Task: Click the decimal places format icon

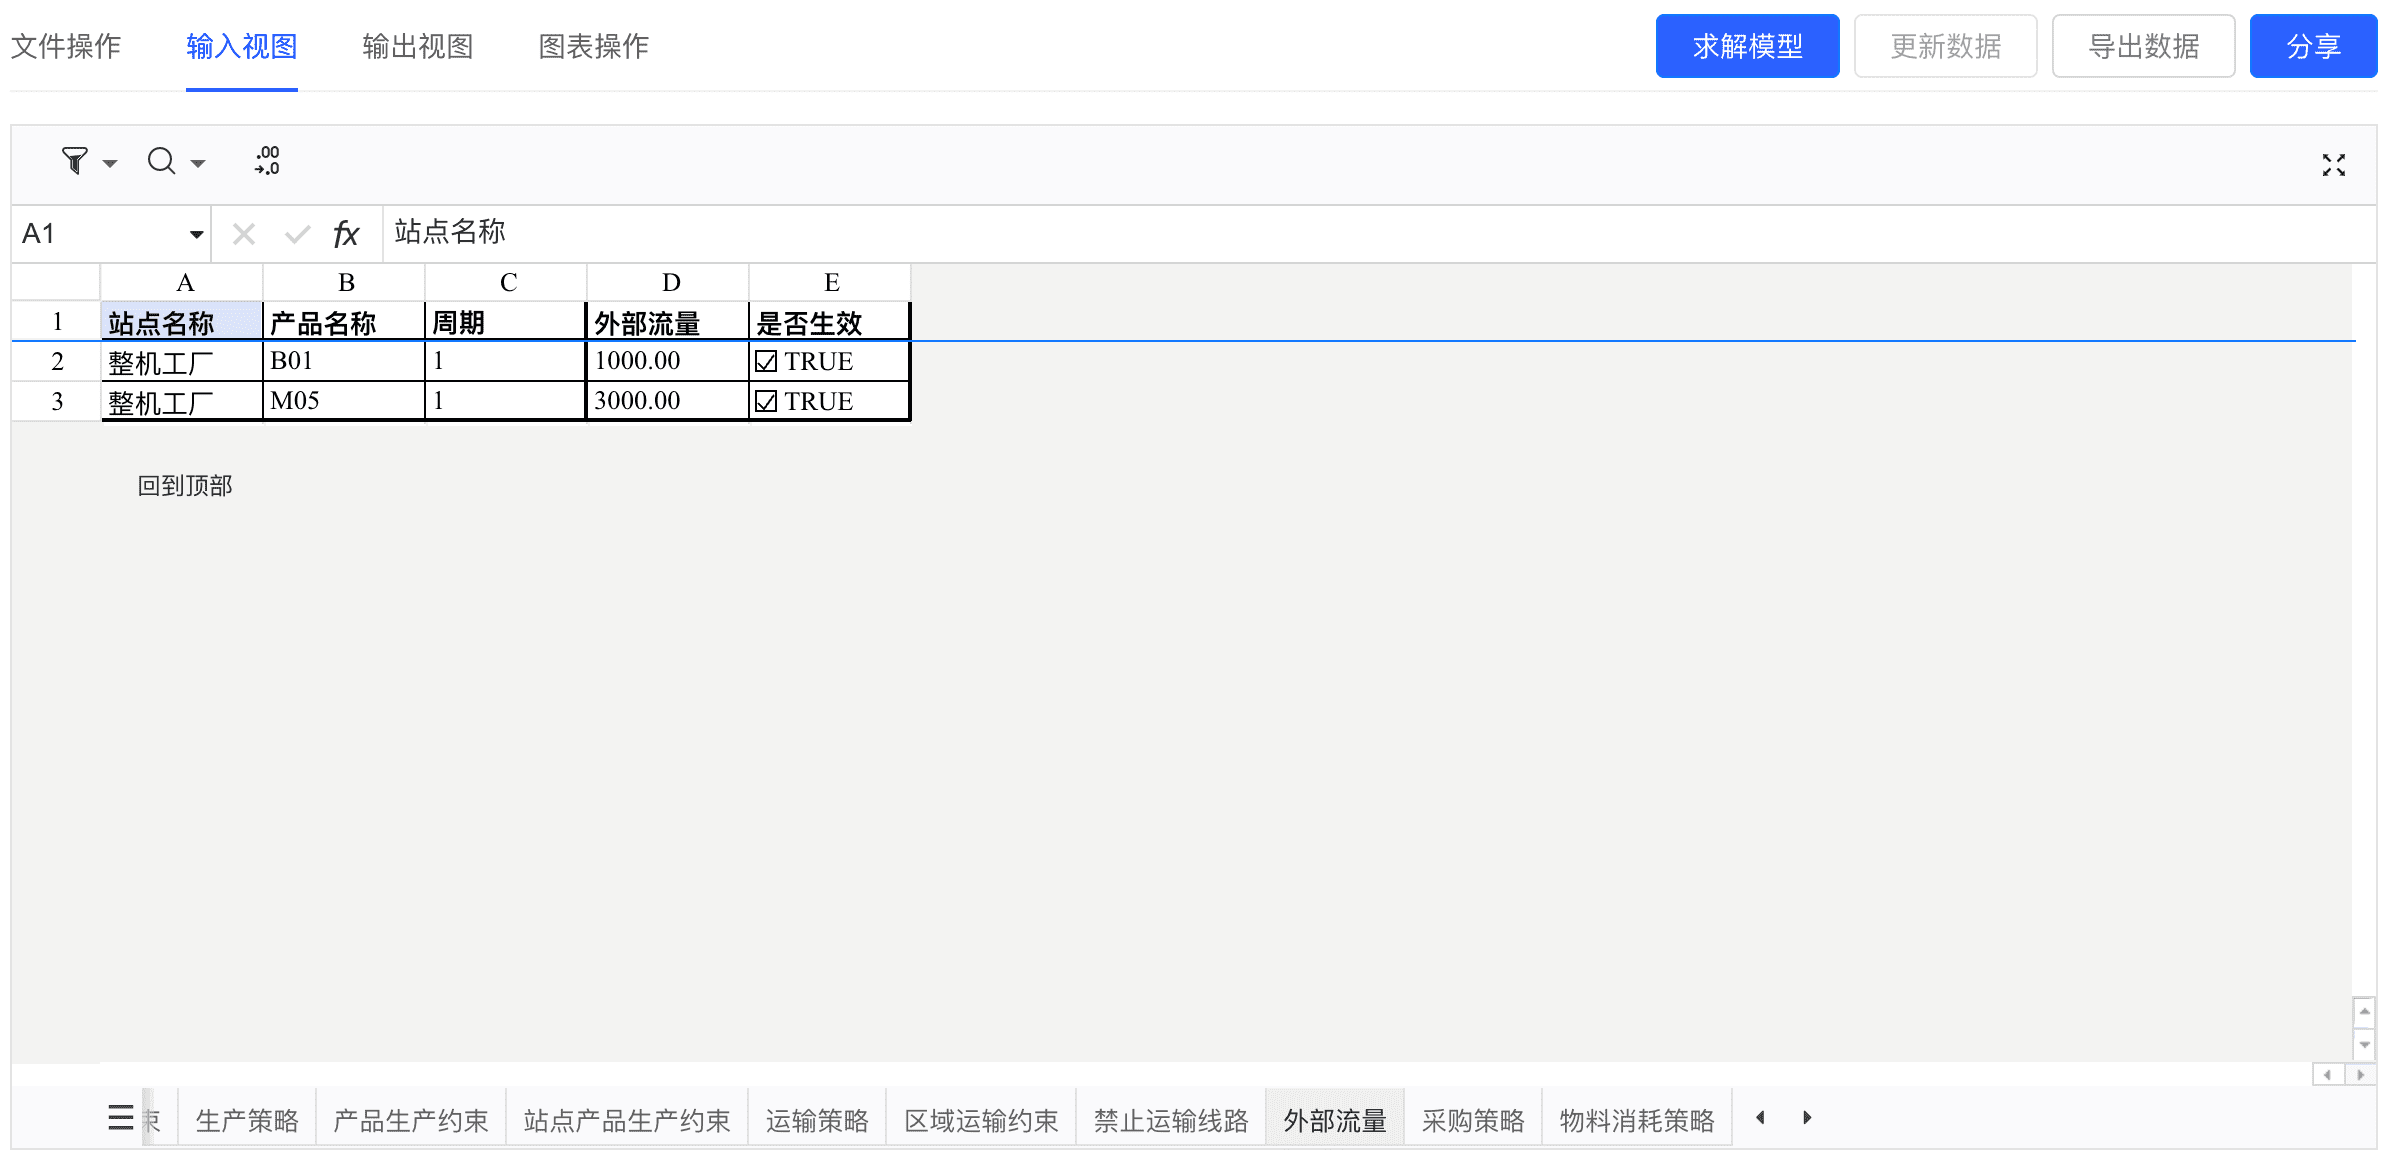Action: pyautogui.click(x=267, y=161)
